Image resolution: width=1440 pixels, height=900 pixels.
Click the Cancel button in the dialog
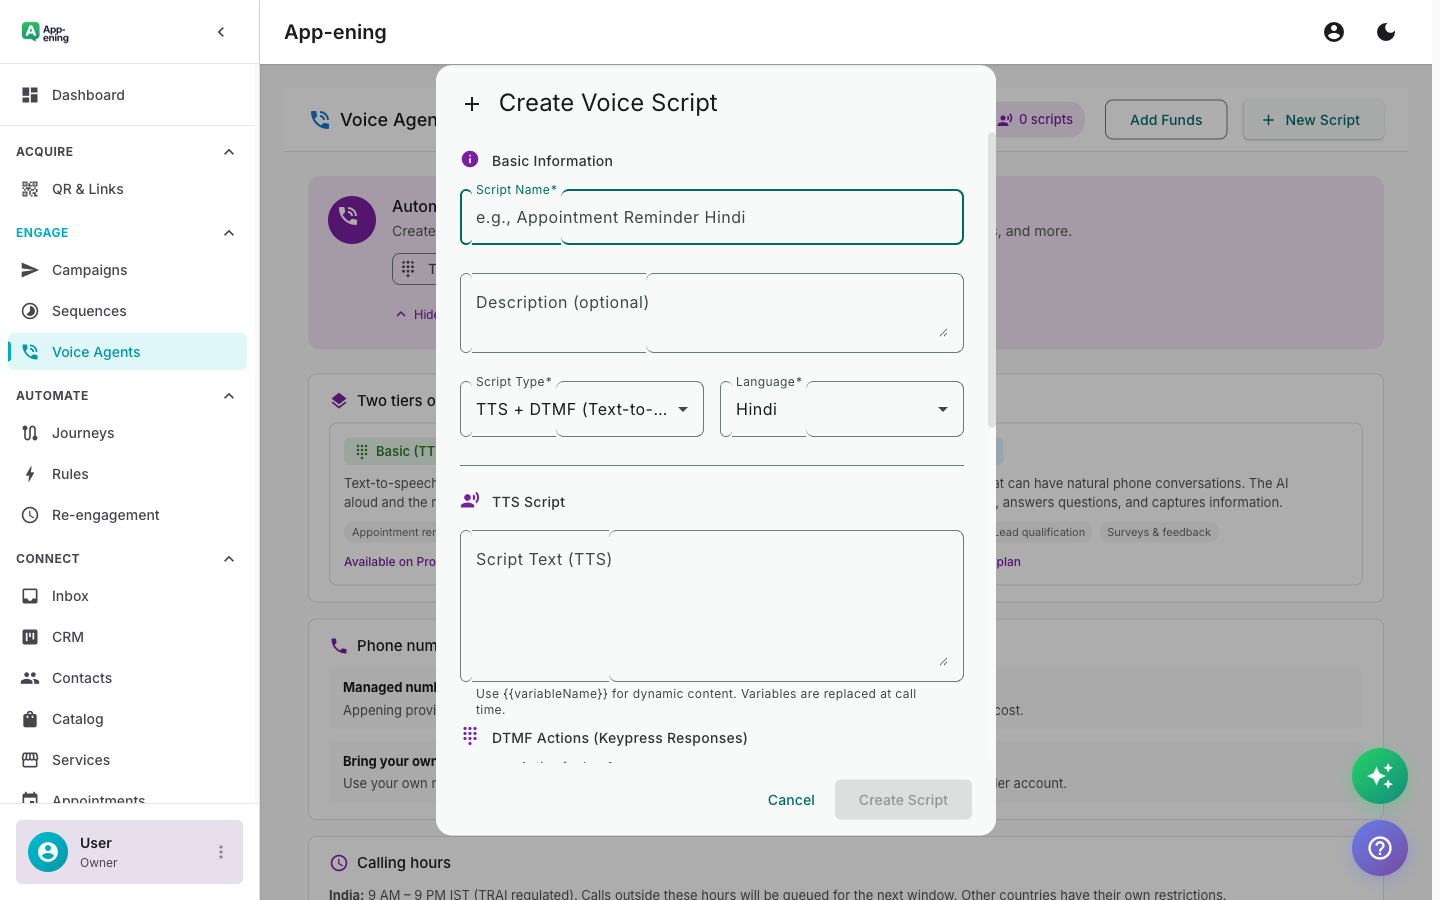(791, 799)
